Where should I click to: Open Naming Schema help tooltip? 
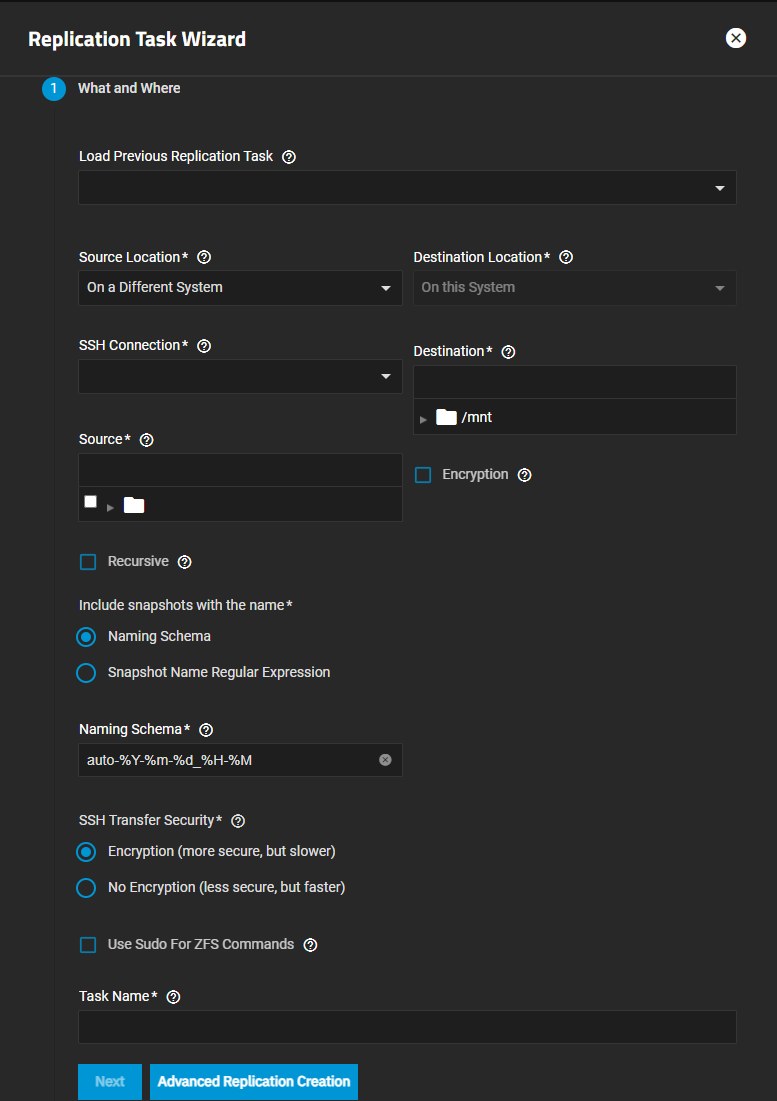click(206, 730)
